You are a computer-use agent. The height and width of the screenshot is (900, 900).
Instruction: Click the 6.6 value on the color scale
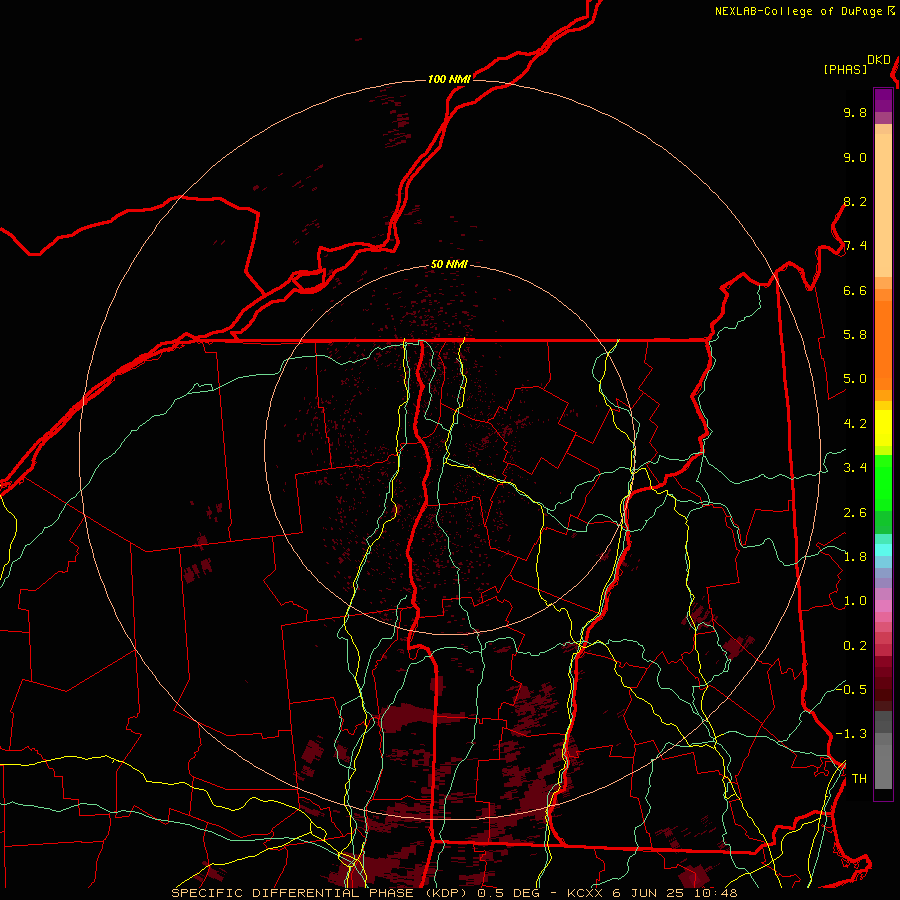(855, 290)
